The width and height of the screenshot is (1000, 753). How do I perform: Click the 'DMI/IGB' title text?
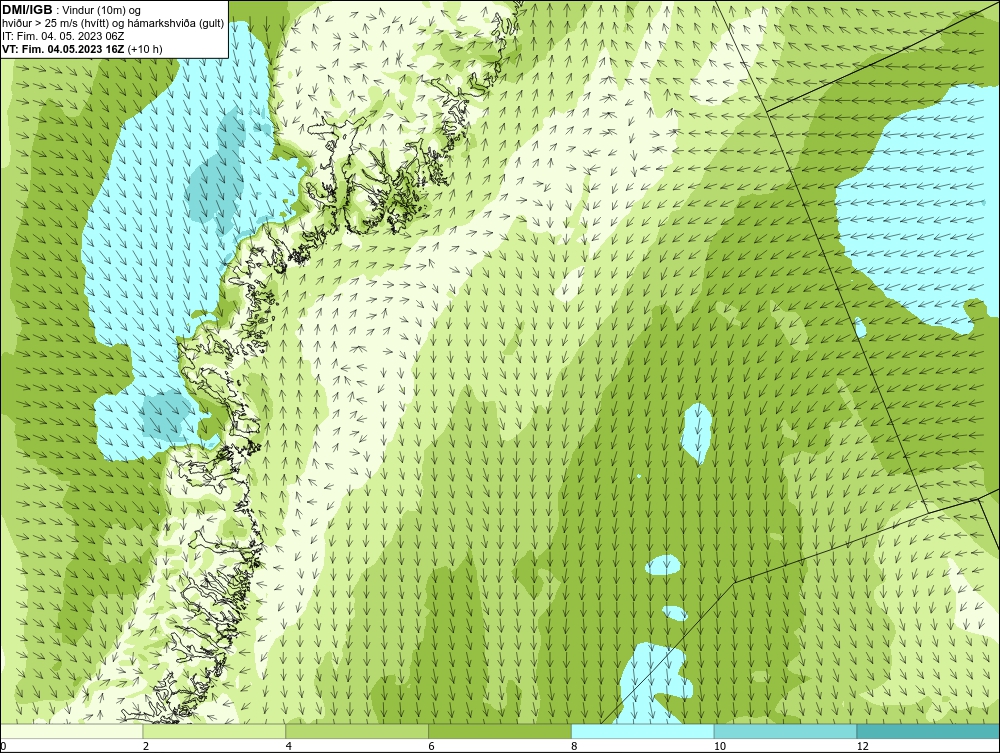pyautogui.click(x=27, y=10)
